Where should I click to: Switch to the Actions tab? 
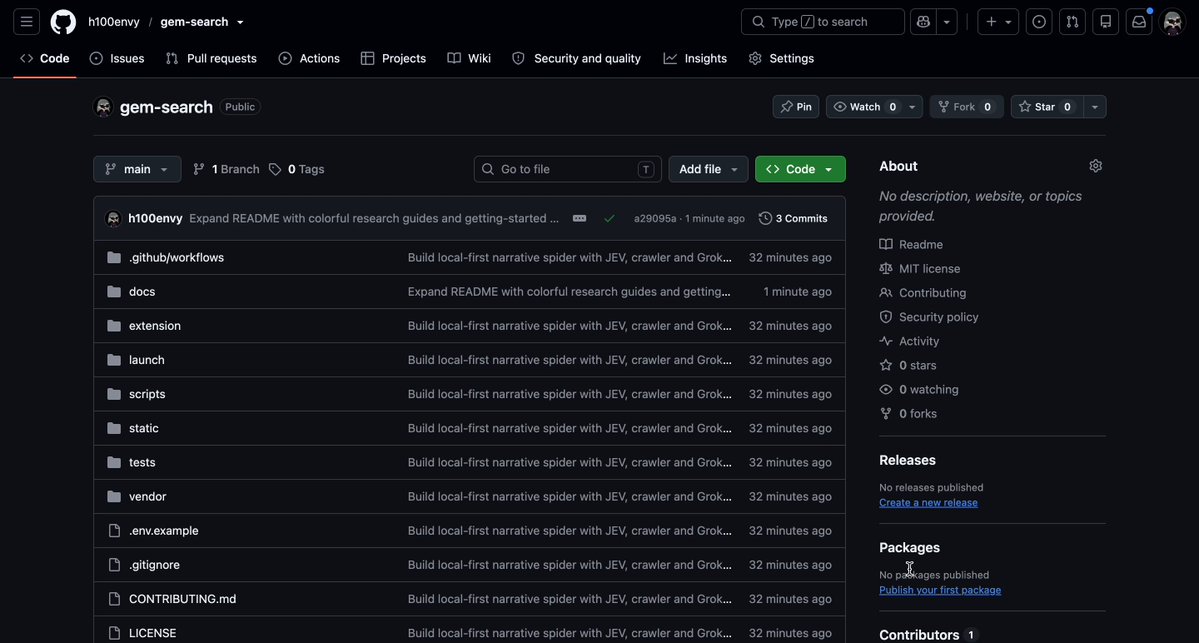(x=309, y=59)
